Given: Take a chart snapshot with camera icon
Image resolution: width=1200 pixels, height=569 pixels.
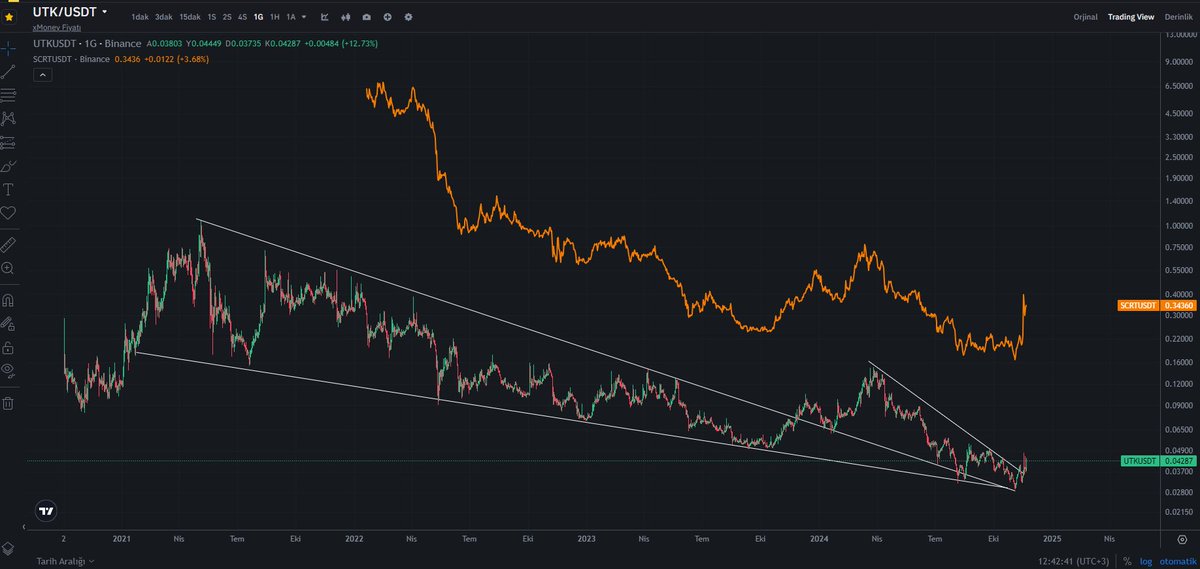Looking at the screenshot, I should pos(366,17).
